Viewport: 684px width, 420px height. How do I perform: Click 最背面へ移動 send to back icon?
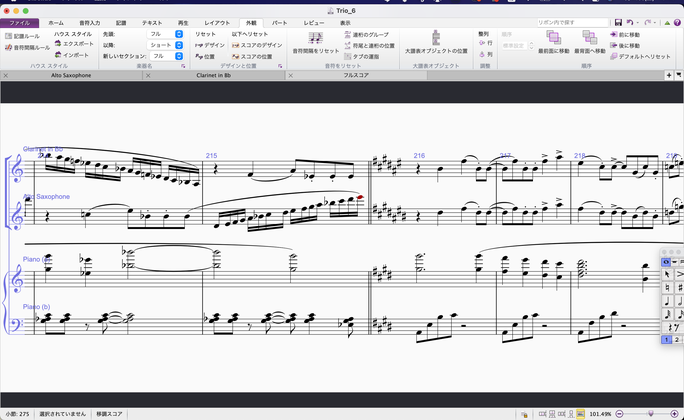click(590, 38)
